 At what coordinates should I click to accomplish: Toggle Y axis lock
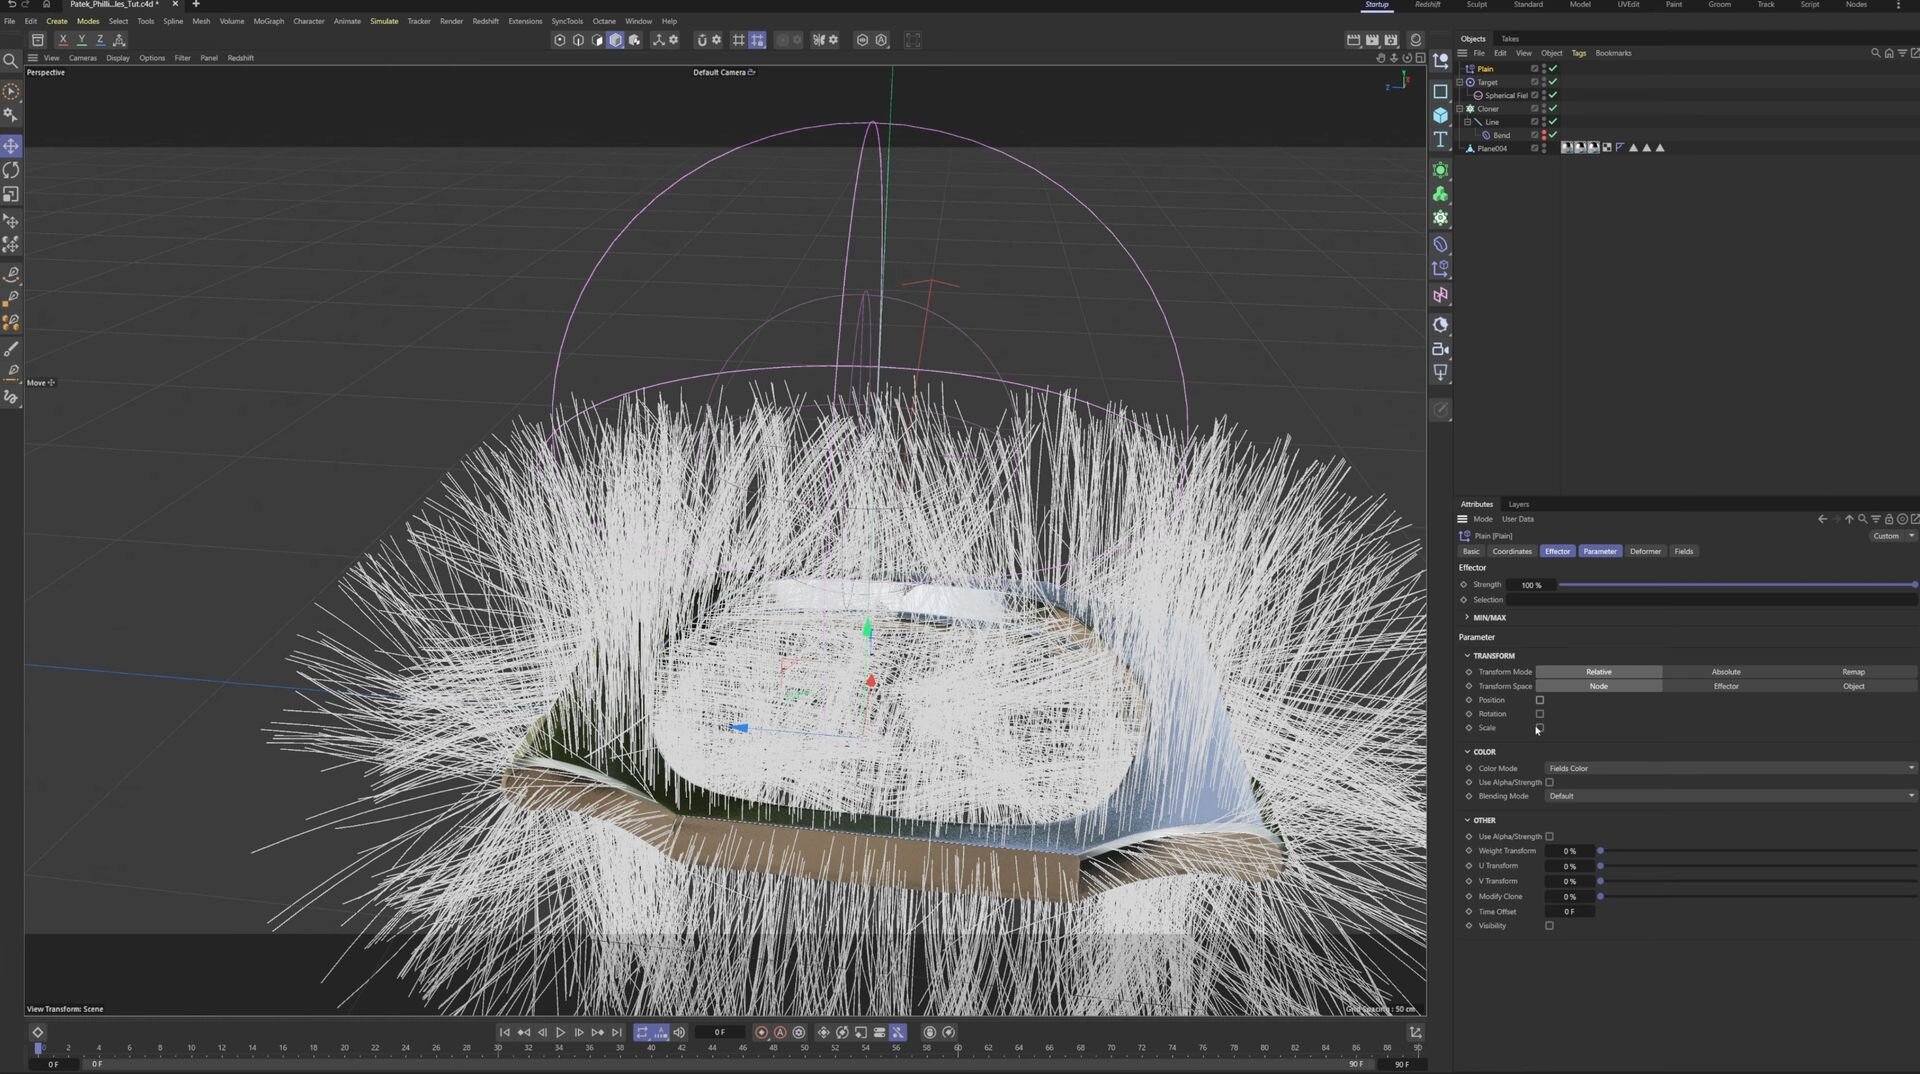(x=81, y=40)
